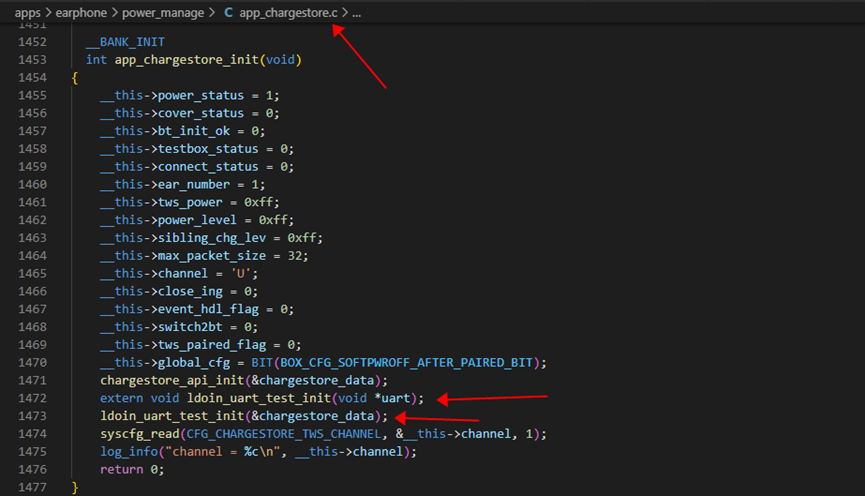Click bt_init_ok on line 1457
865x496 pixels.
[194, 131]
